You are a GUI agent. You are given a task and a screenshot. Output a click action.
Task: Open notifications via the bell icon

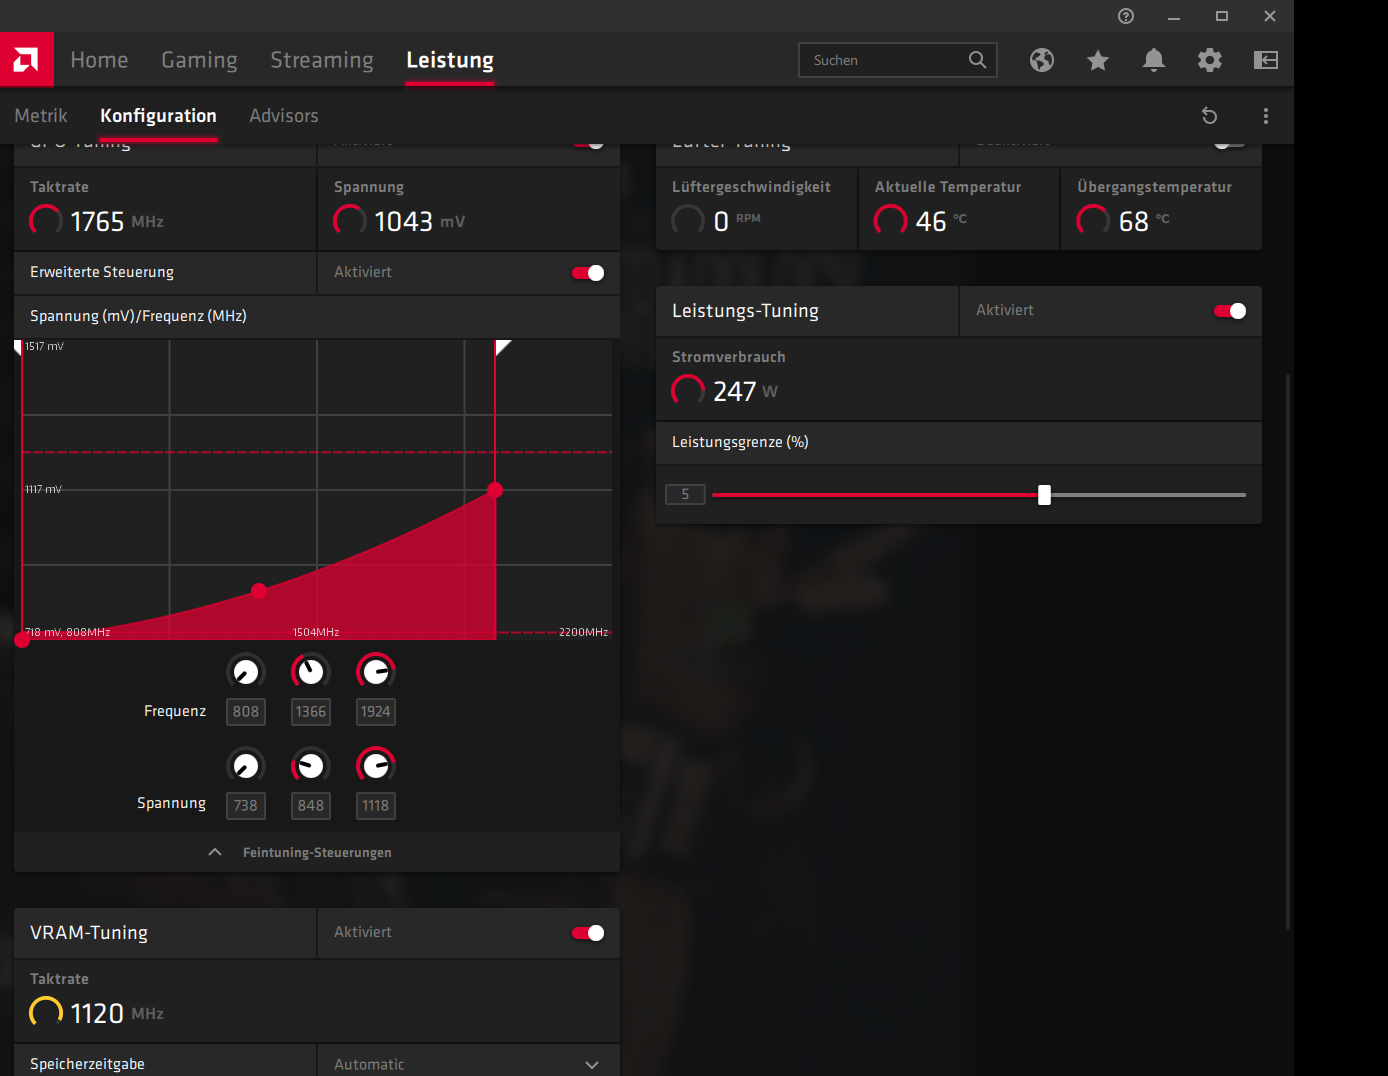click(1153, 60)
